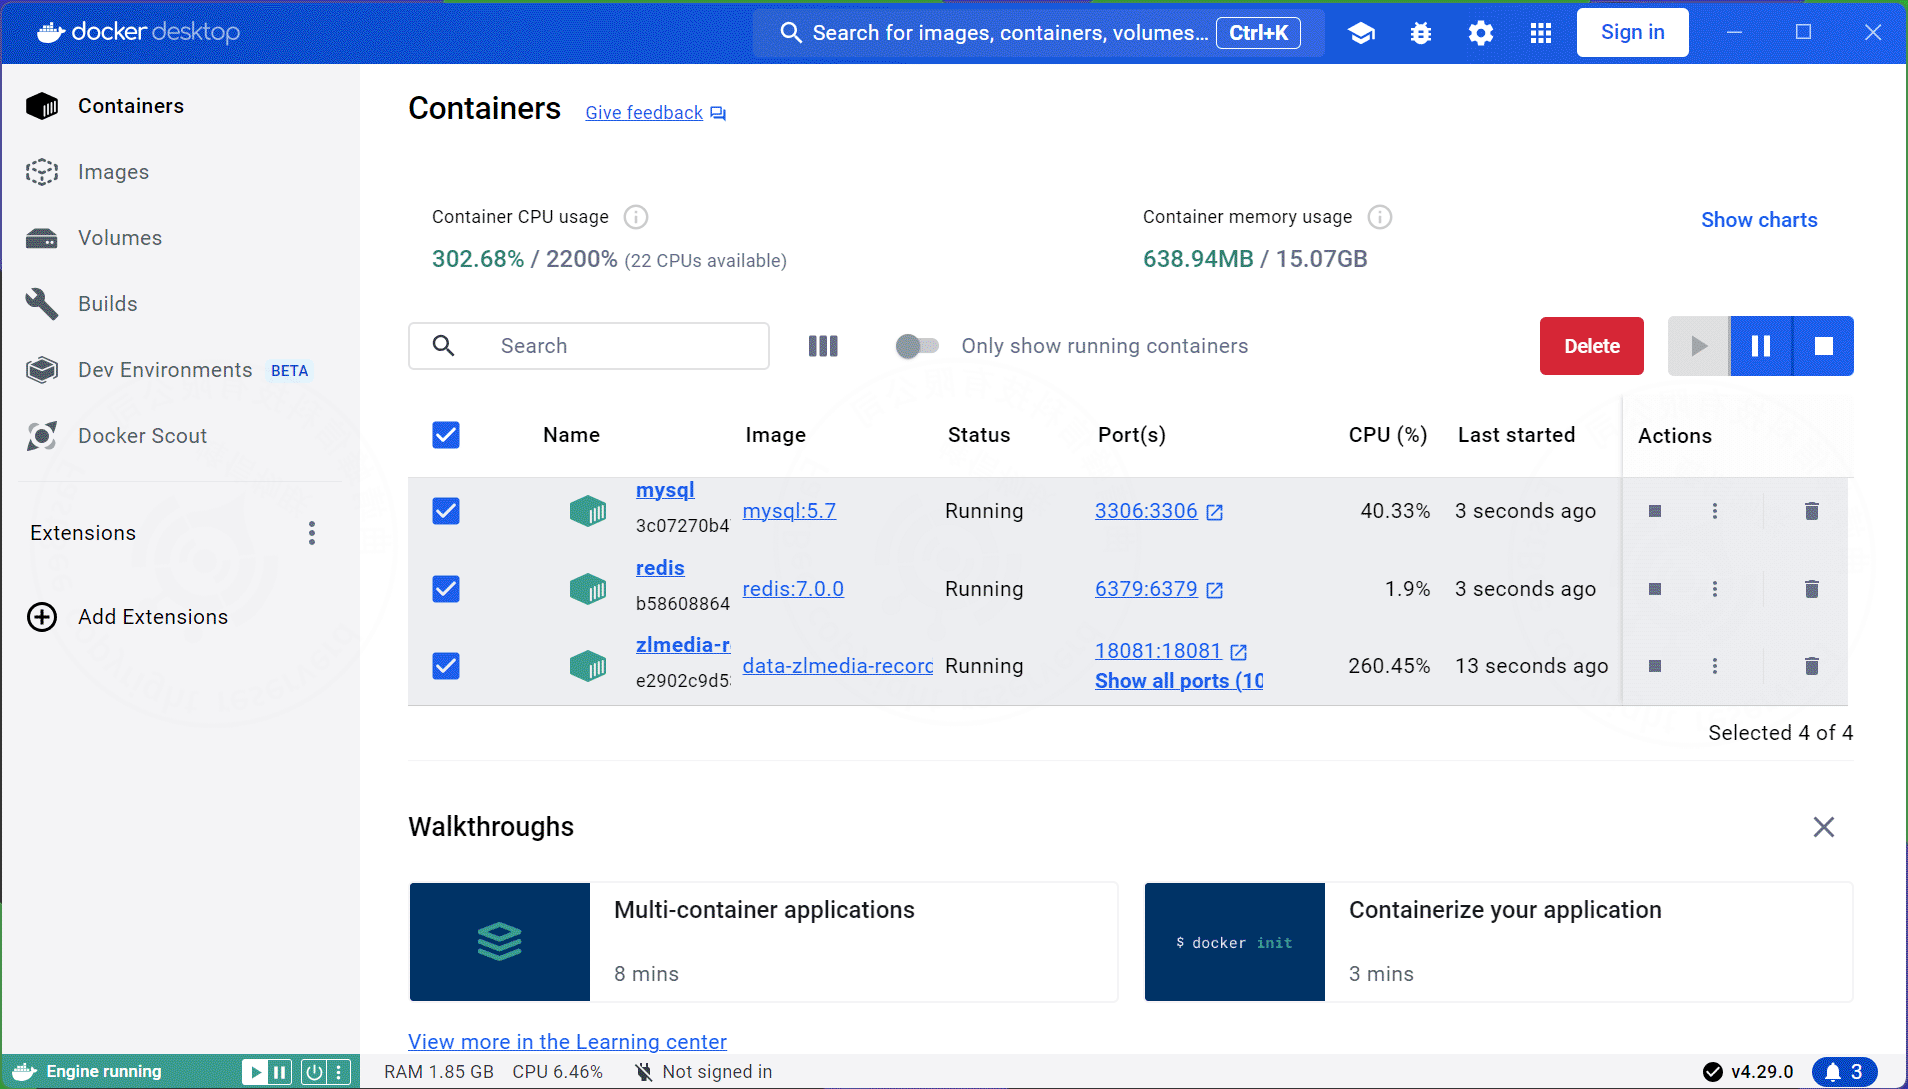Stop the redis container

point(1655,589)
